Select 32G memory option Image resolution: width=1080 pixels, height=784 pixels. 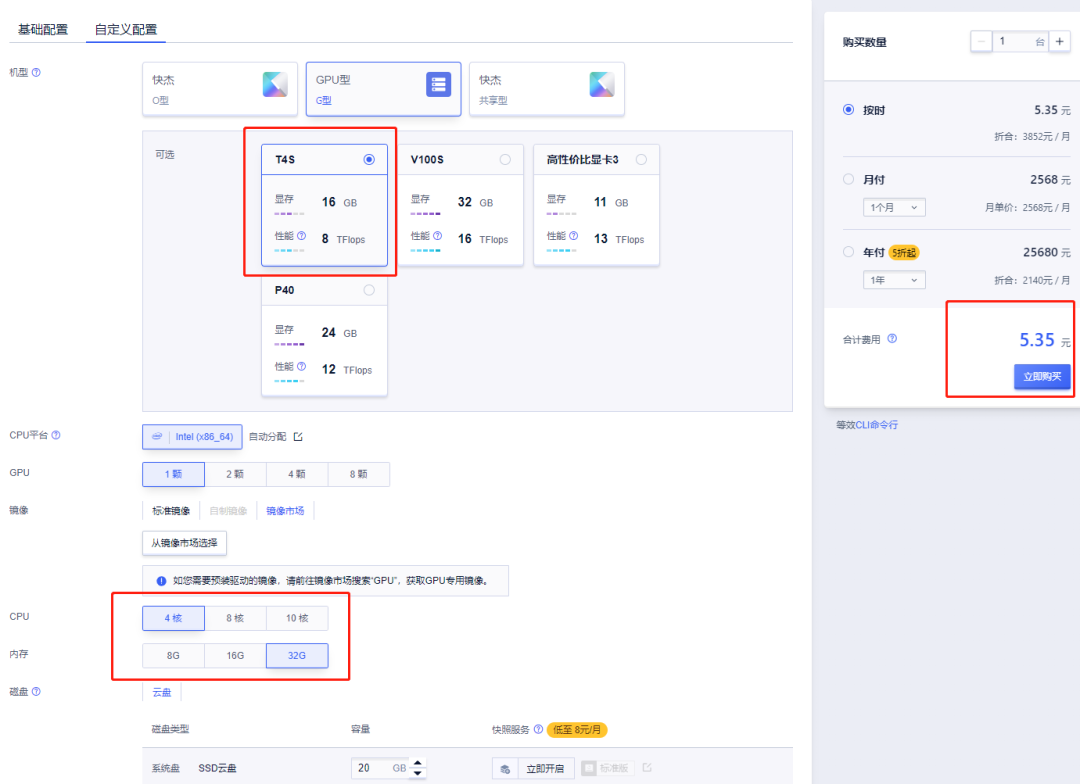point(297,655)
